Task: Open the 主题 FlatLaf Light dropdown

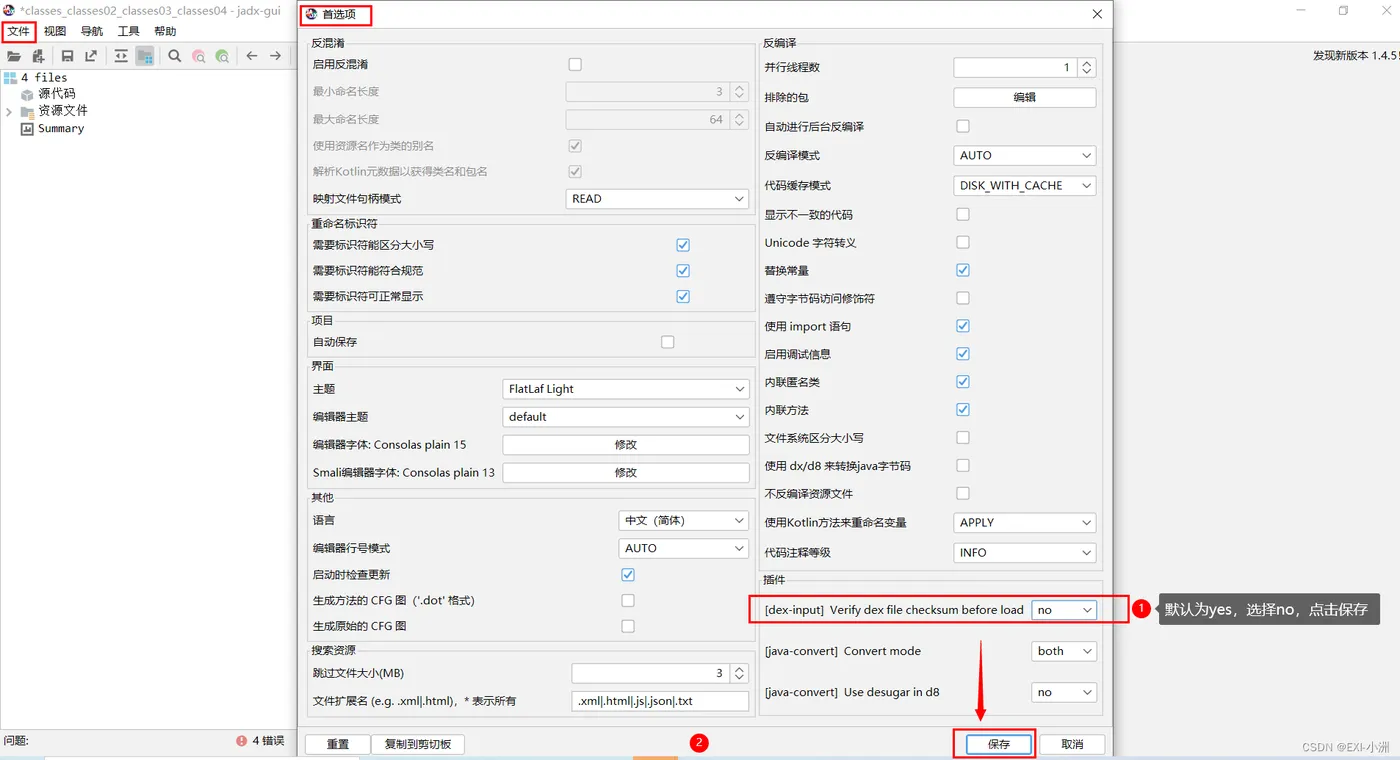Action: (x=626, y=389)
